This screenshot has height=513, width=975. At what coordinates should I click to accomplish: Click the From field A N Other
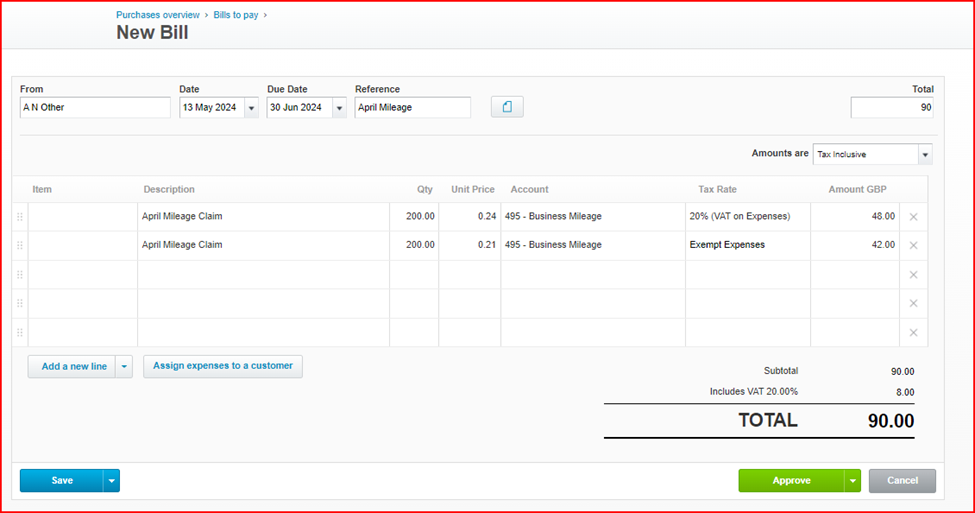[95, 108]
